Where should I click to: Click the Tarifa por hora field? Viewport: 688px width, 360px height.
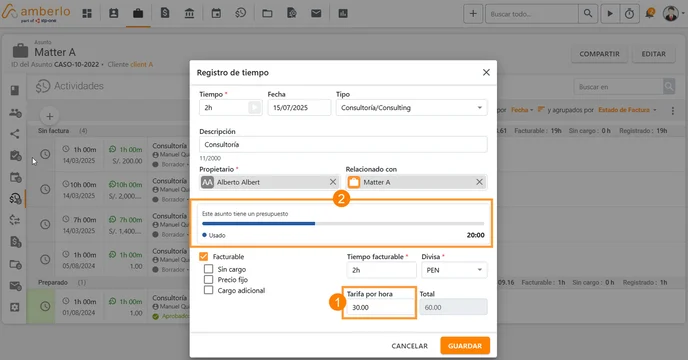[x=380, y=307]
